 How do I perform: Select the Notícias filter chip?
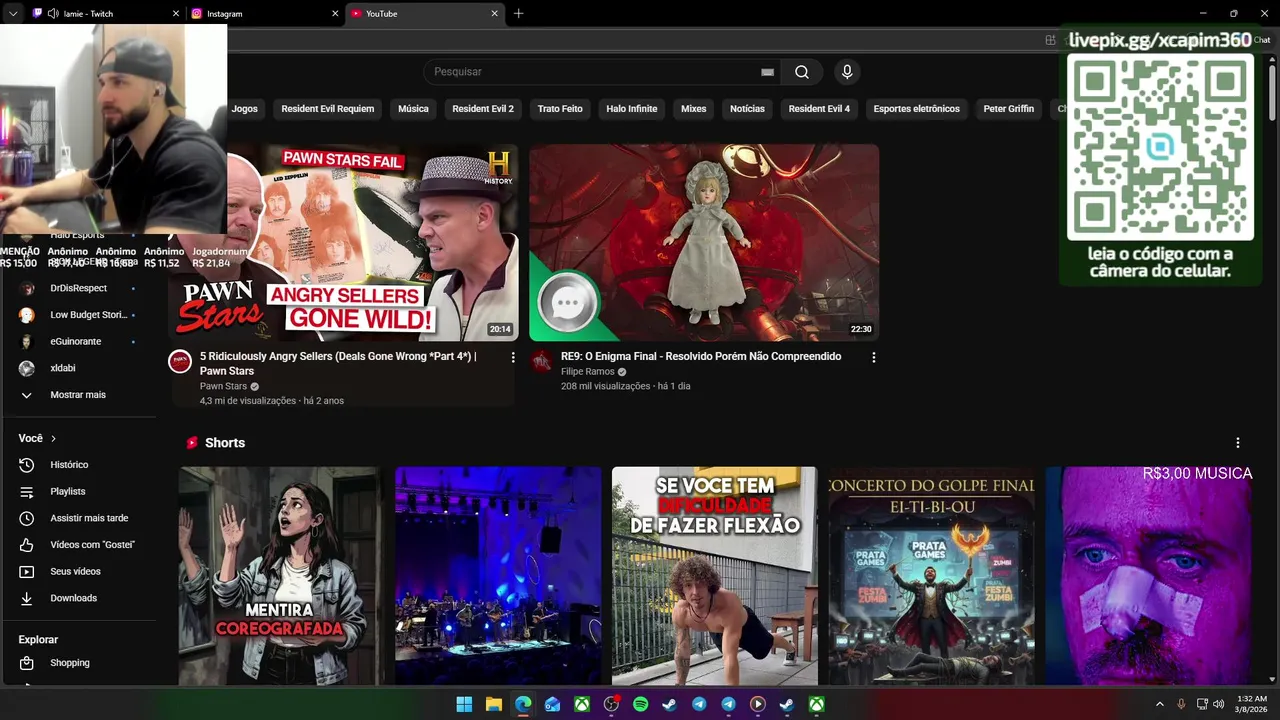(x=747, y=109)
